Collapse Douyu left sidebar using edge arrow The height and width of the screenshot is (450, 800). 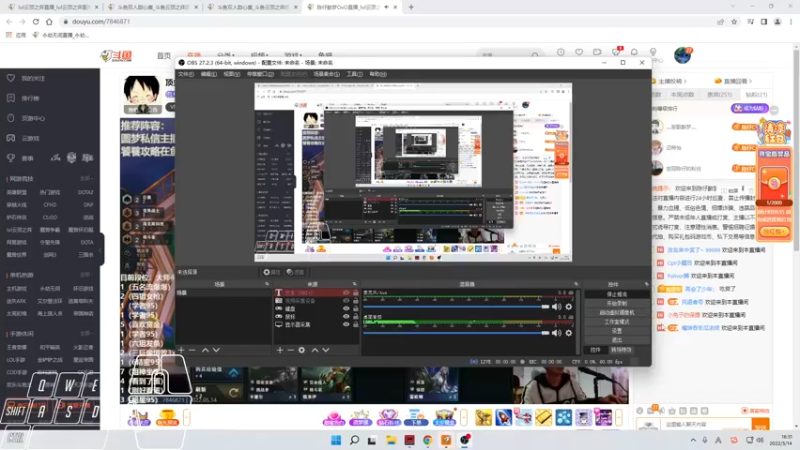[101, 250]
